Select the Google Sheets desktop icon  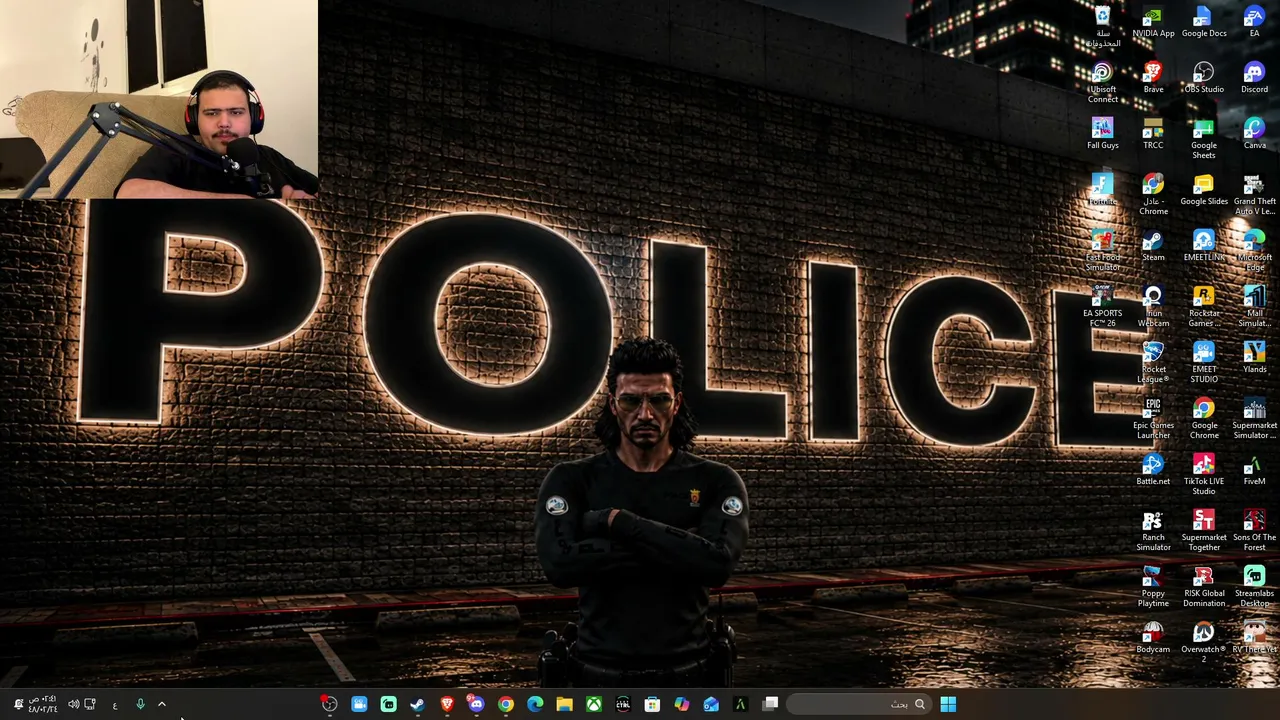[1204, 139]
